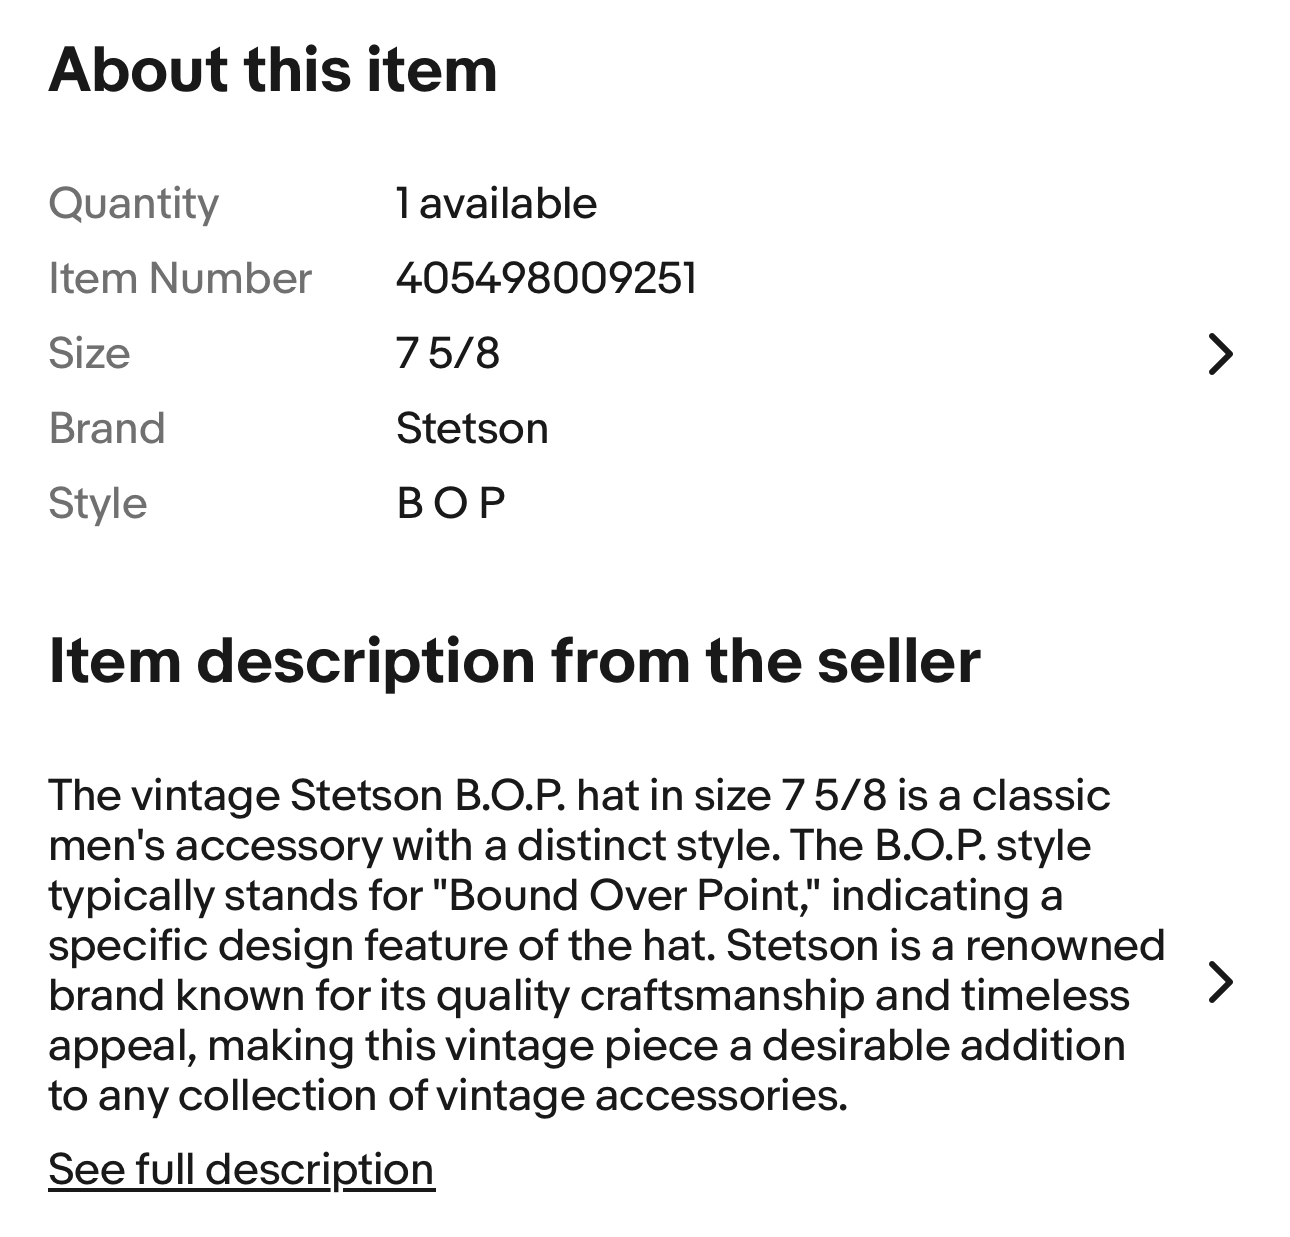This screenshot has width=1290, height=1237.
Task: Tap the About this item heading
Action: click(x=273, y=70)
